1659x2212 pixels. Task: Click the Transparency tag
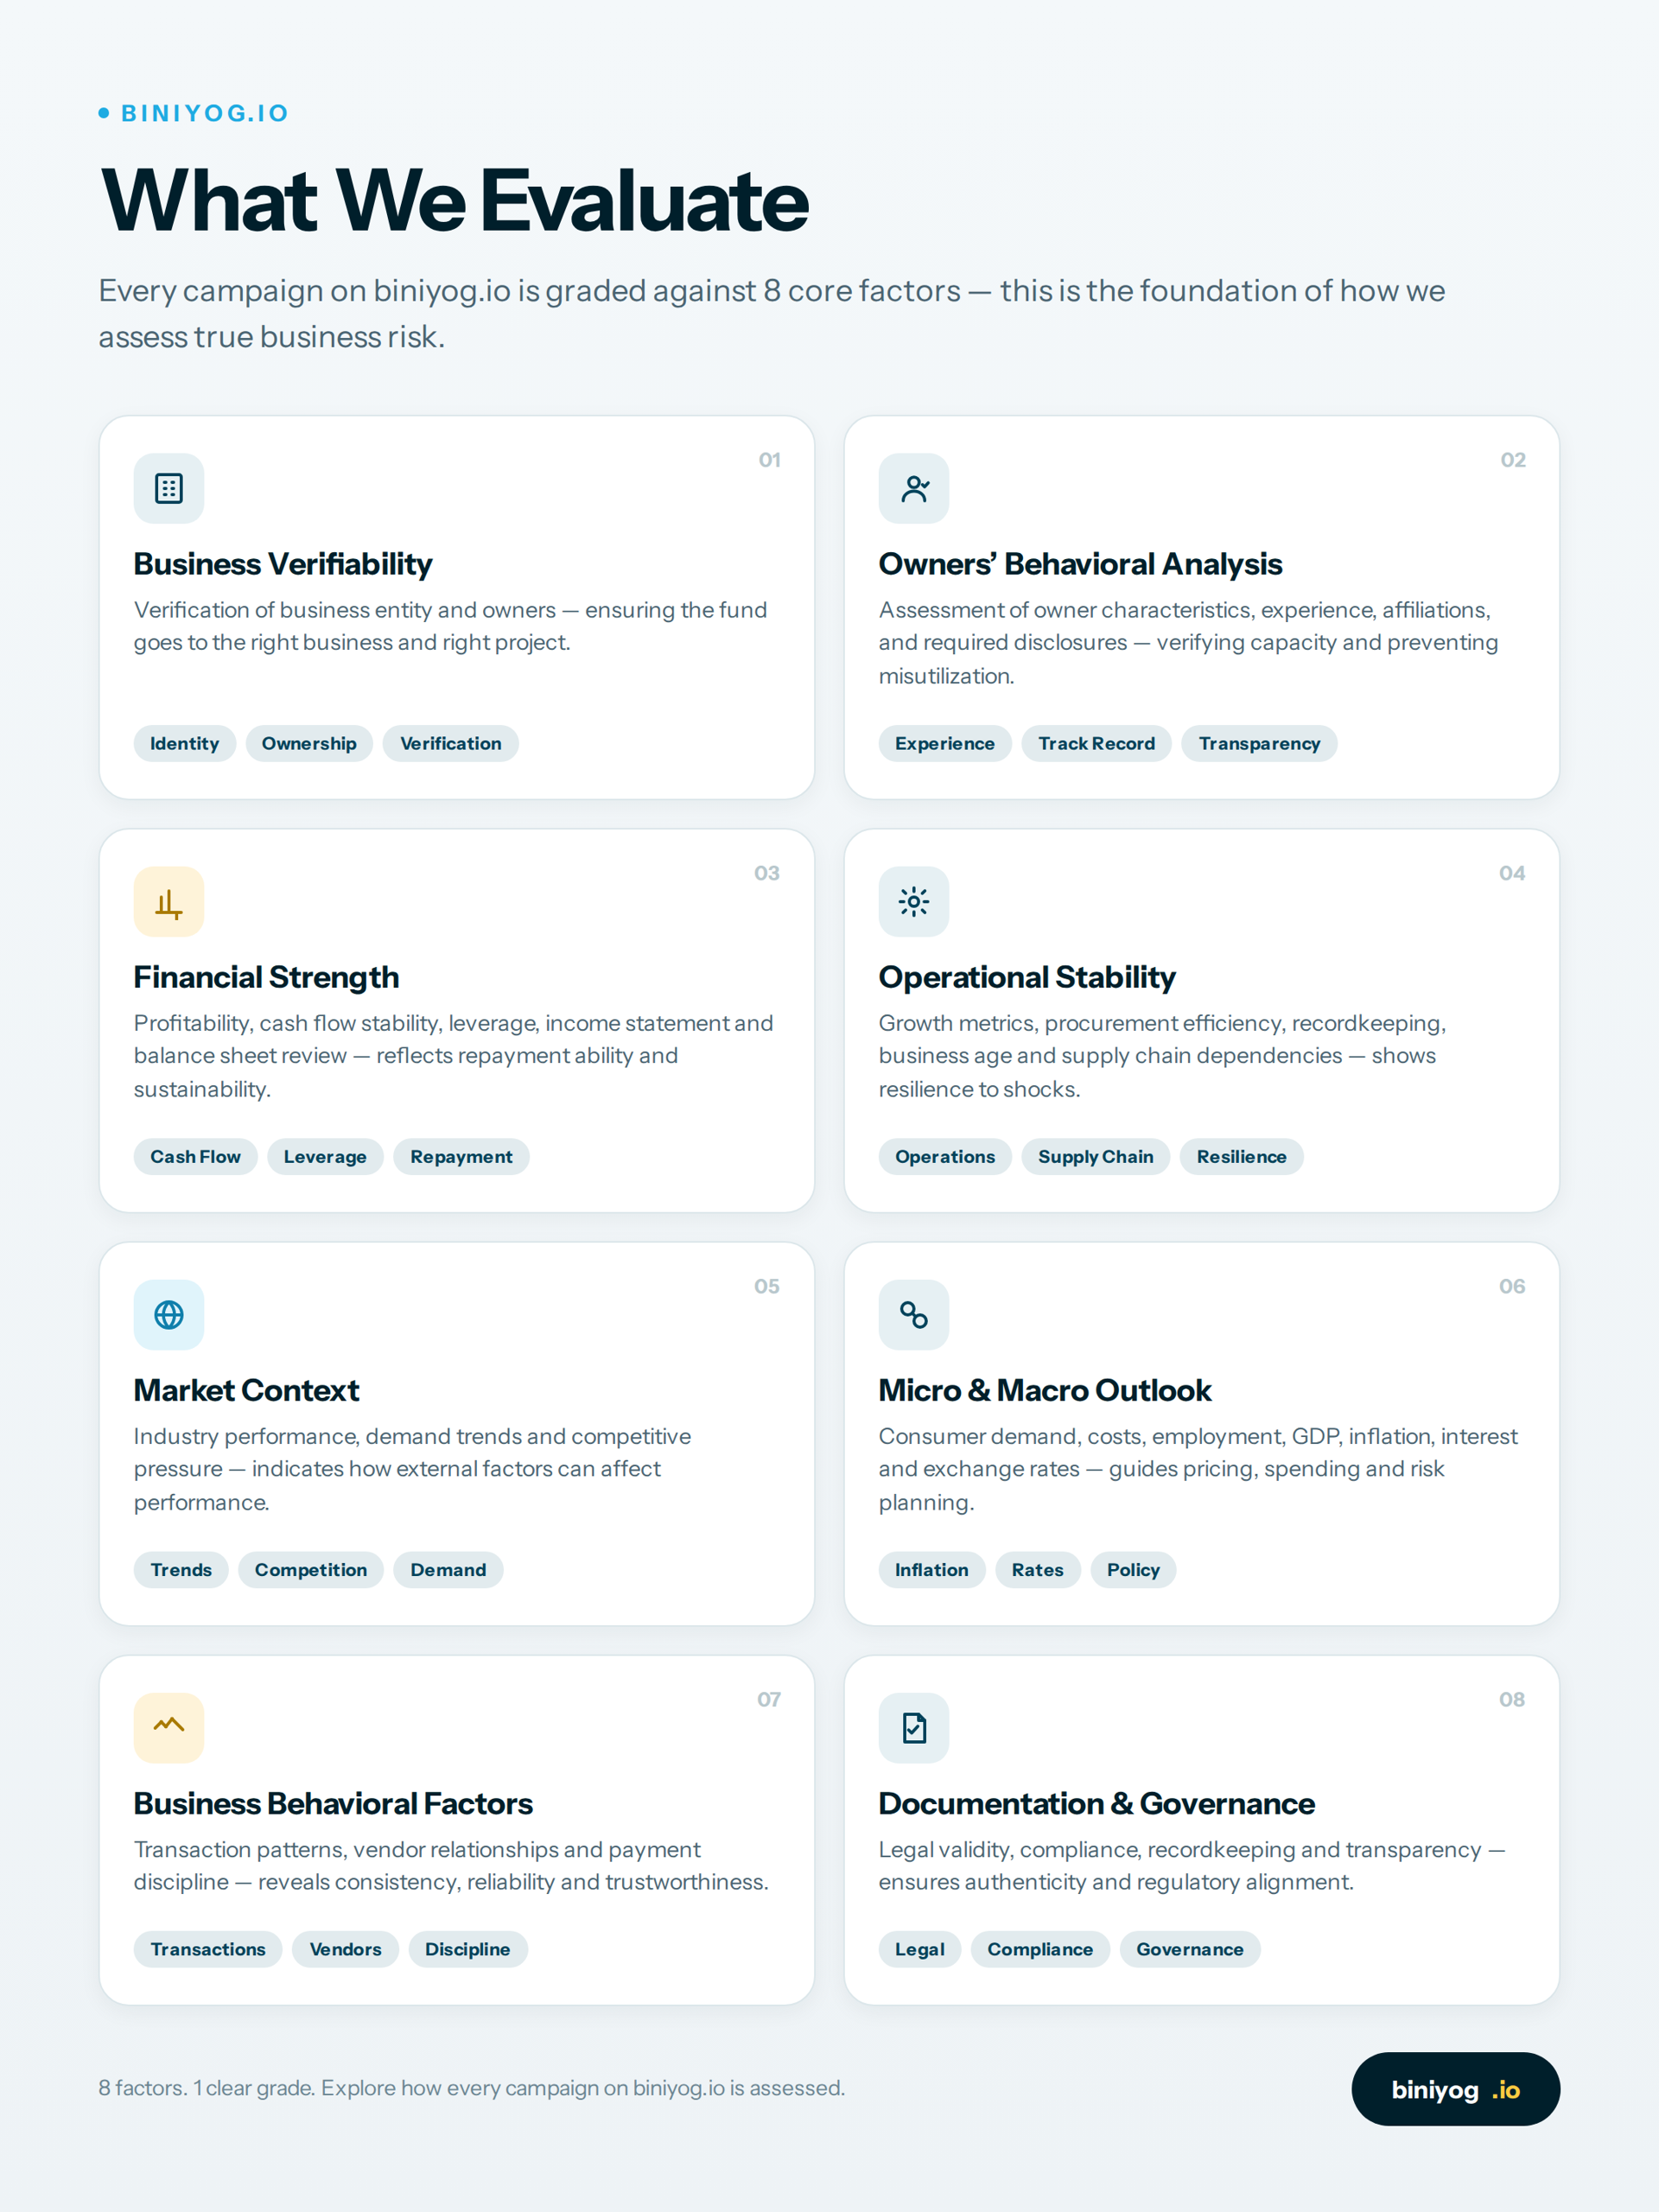pyautogui.click(x=1259, y=743)
